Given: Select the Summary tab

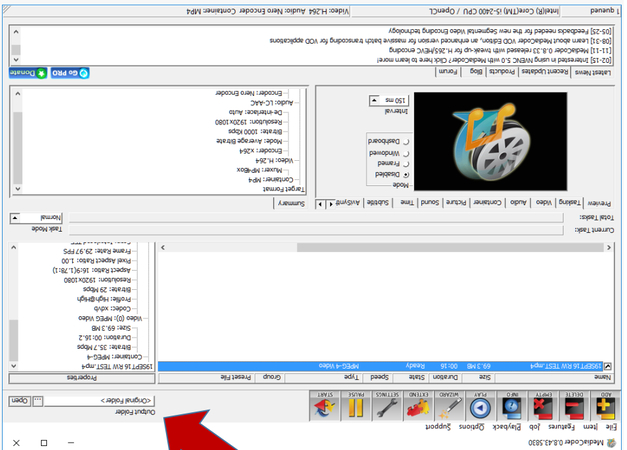Looking at the screenshot, I should coord(291,203).
